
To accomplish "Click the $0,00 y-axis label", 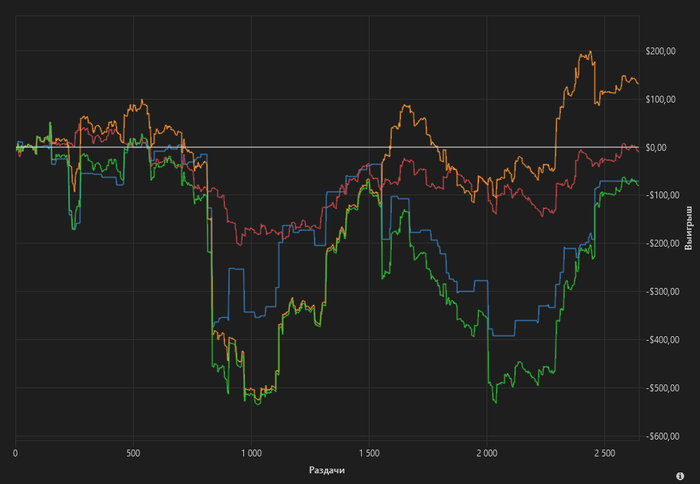I will click(x=656, y=147).
